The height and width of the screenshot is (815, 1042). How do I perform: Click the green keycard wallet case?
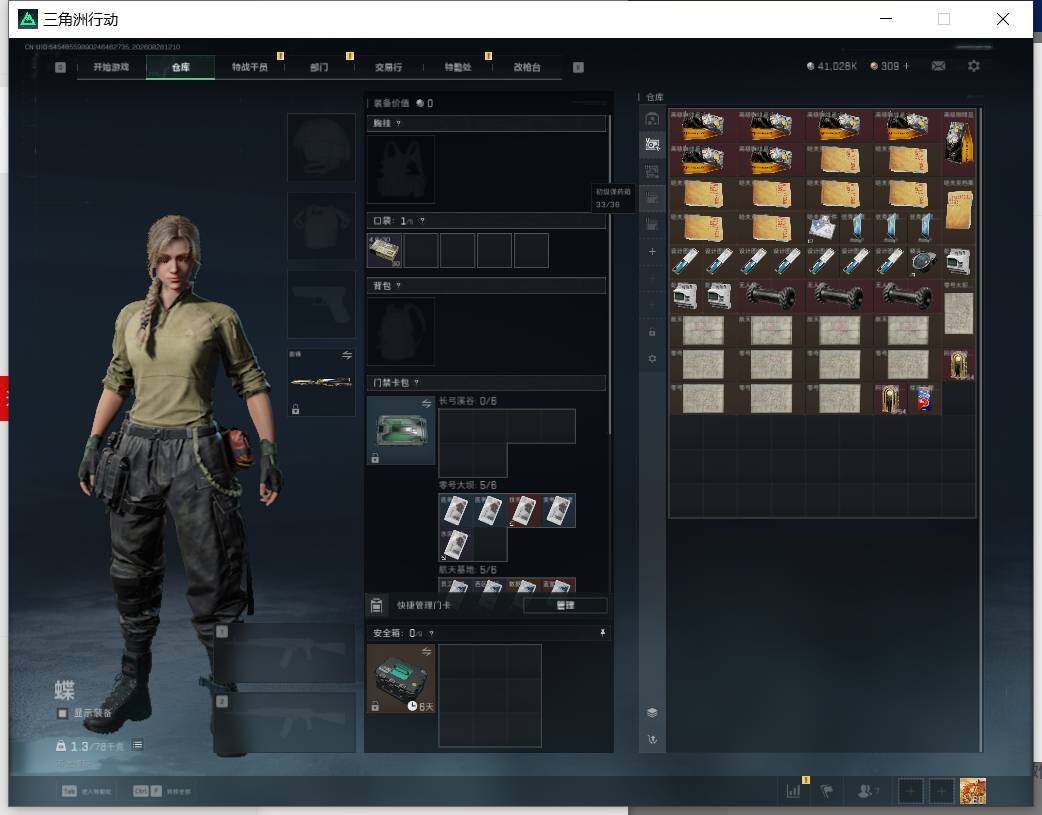pos(401,430)
